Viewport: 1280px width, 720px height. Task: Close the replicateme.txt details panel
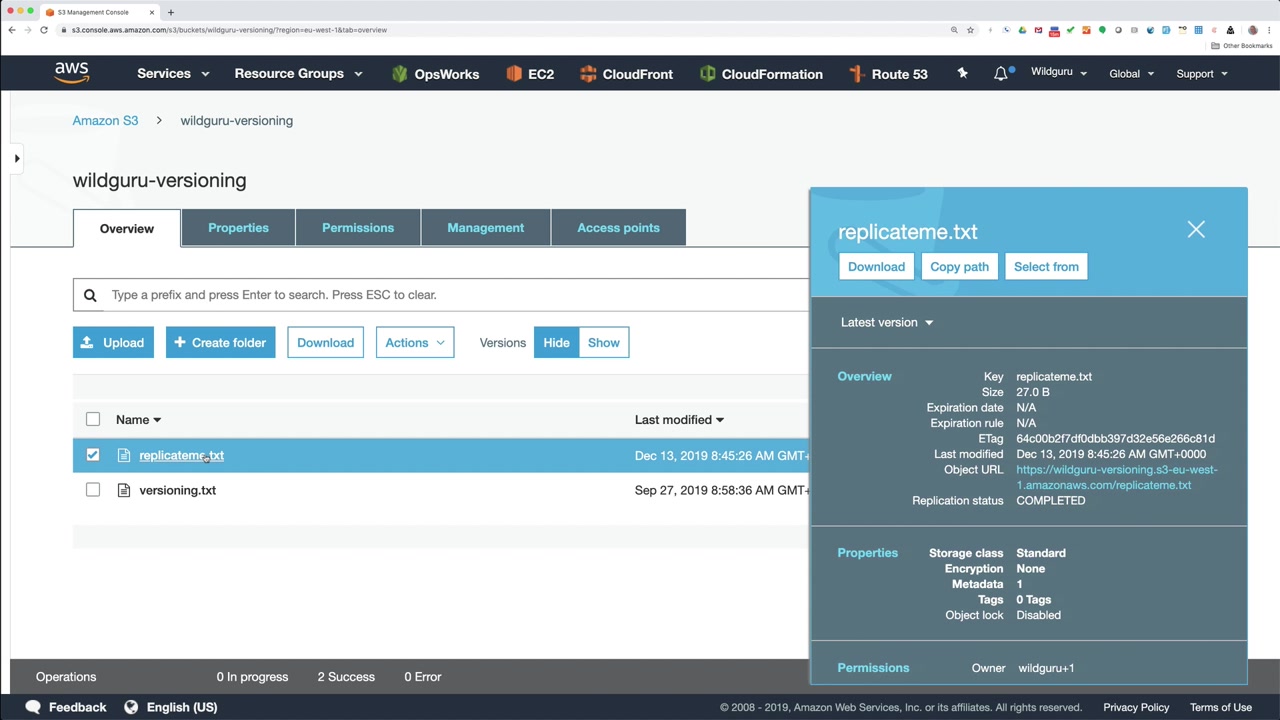(1196, 230)
